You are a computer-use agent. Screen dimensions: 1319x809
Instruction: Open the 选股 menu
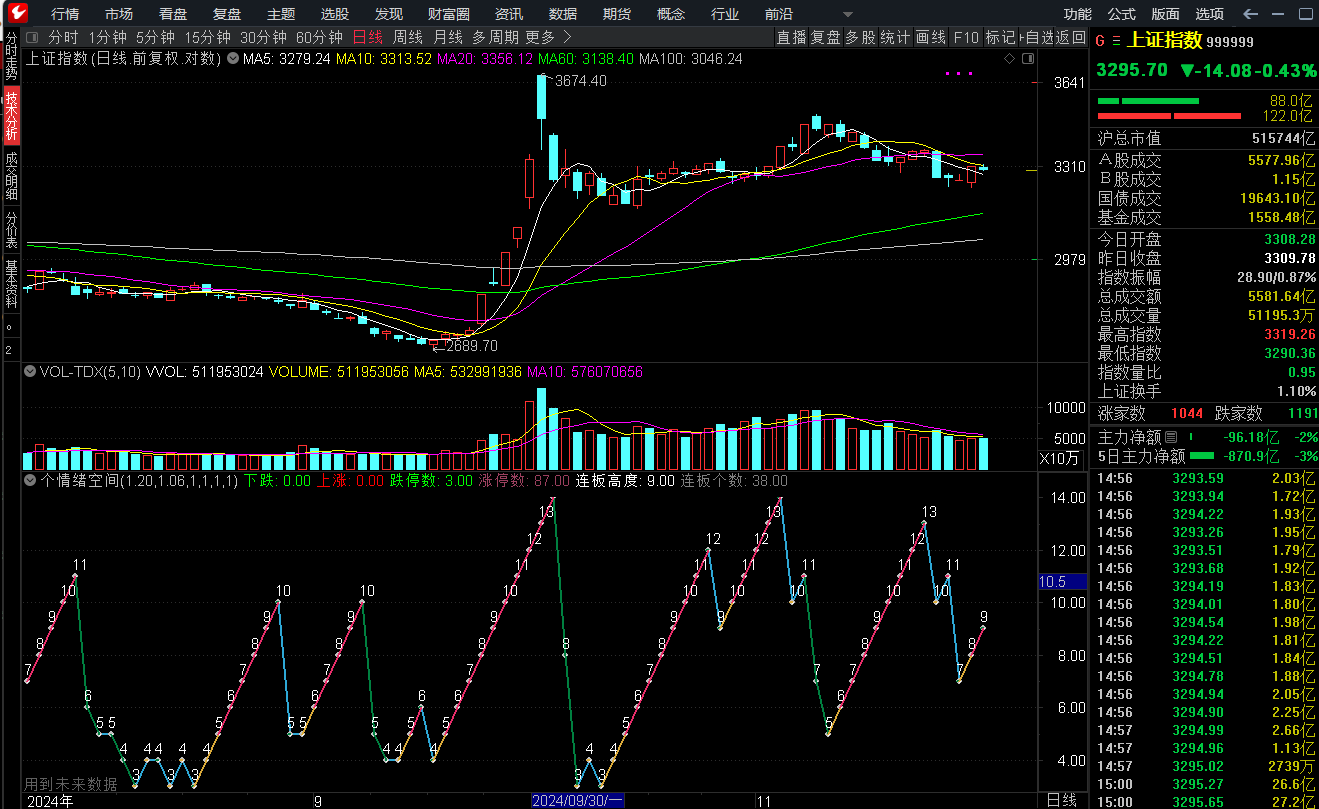(x=335, y=14)
